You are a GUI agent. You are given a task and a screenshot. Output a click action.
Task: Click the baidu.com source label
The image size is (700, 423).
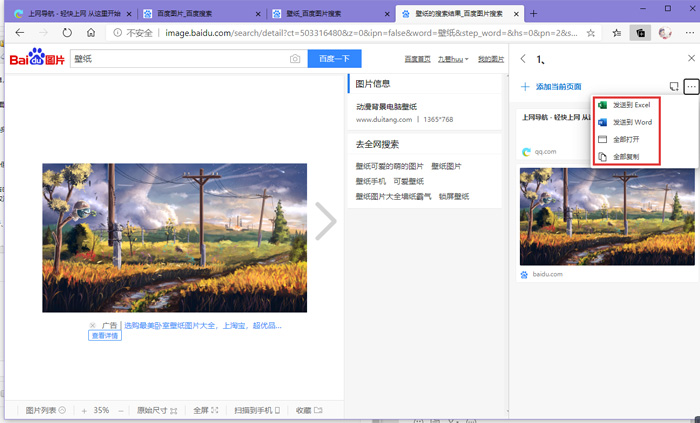[x=547, y=274]
